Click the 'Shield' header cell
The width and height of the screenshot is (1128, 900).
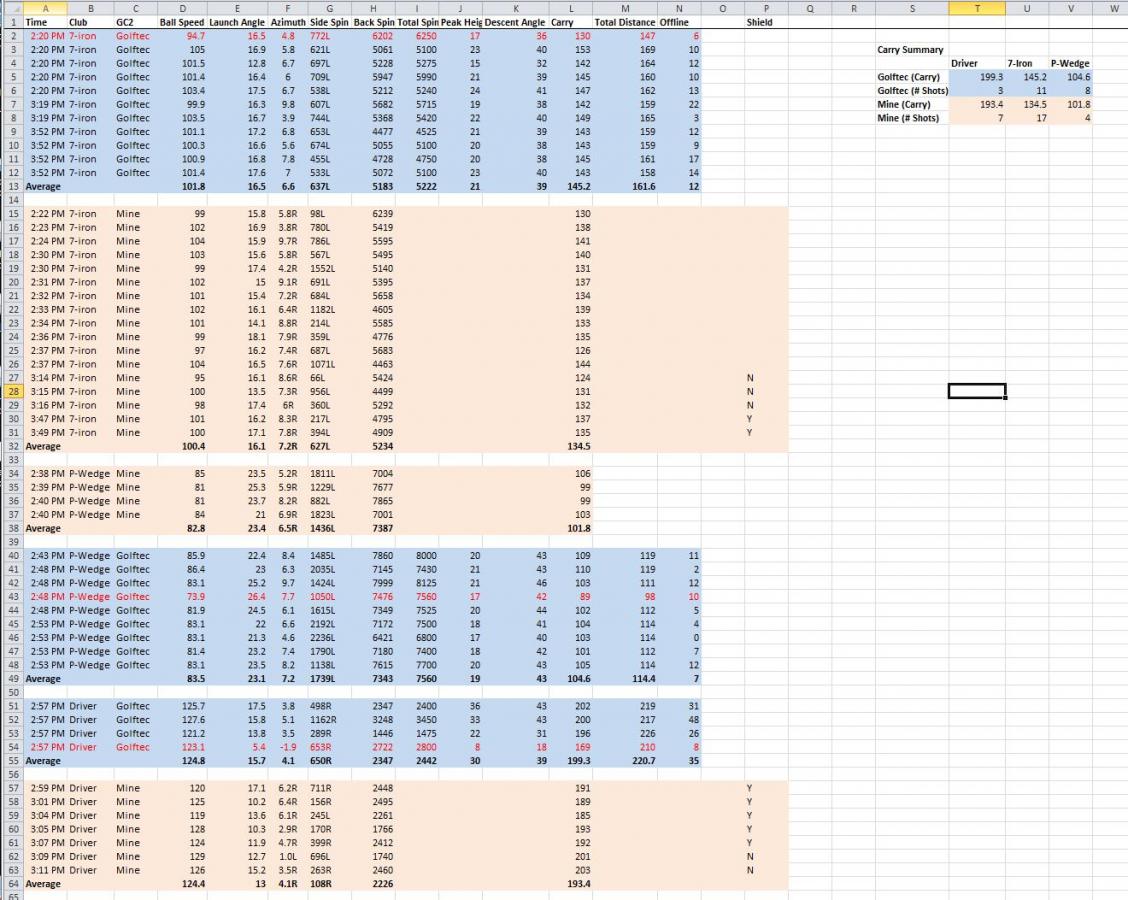[766, 22]
